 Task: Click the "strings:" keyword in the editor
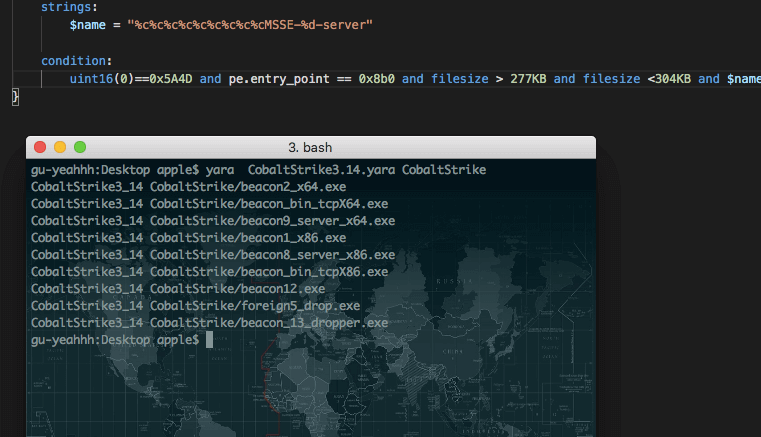(x=69, y=7)
